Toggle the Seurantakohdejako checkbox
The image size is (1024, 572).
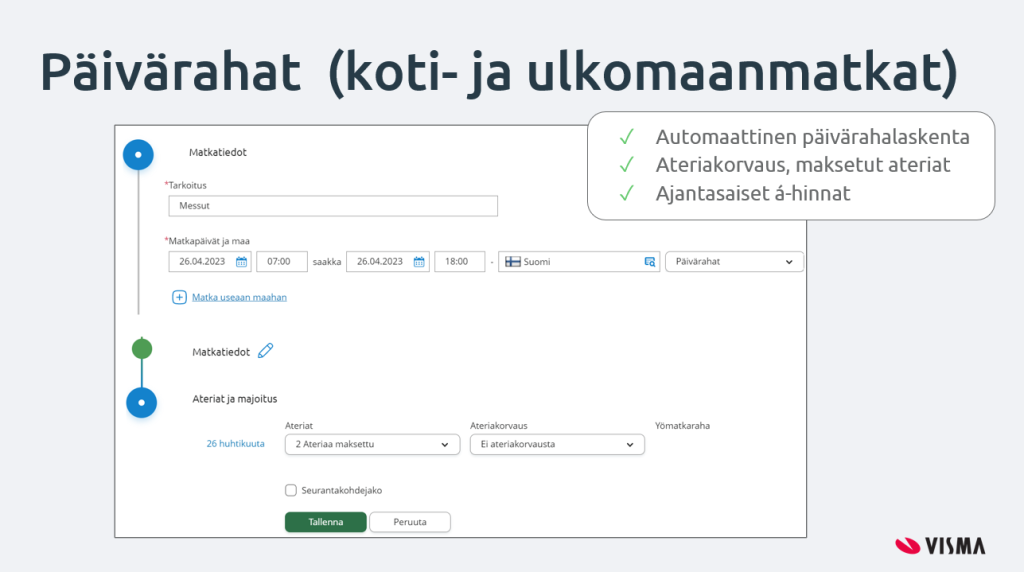tap(291, 490)
